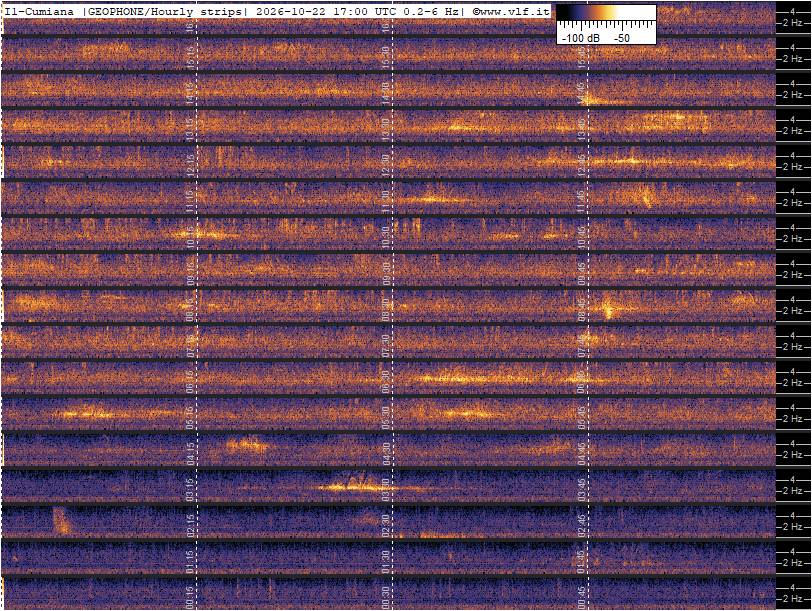The width and height of the screenshot is (812, 611).
Task: Click the 0.2-6 Hz range text
Action: click(x=432, y=11)
